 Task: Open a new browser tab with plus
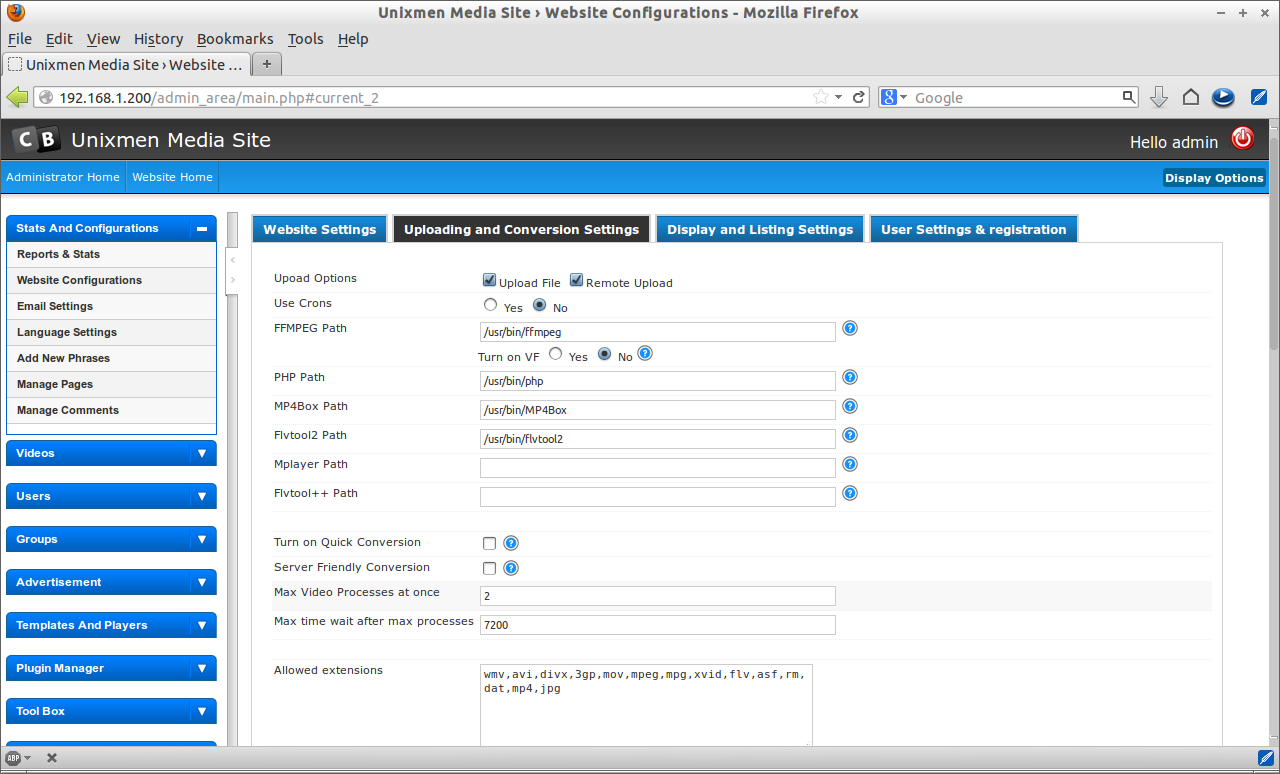(266, 64)
